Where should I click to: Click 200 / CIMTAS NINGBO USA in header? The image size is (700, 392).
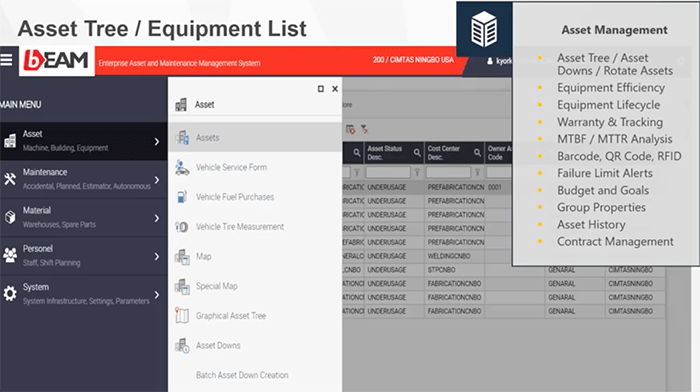point(413,60)
